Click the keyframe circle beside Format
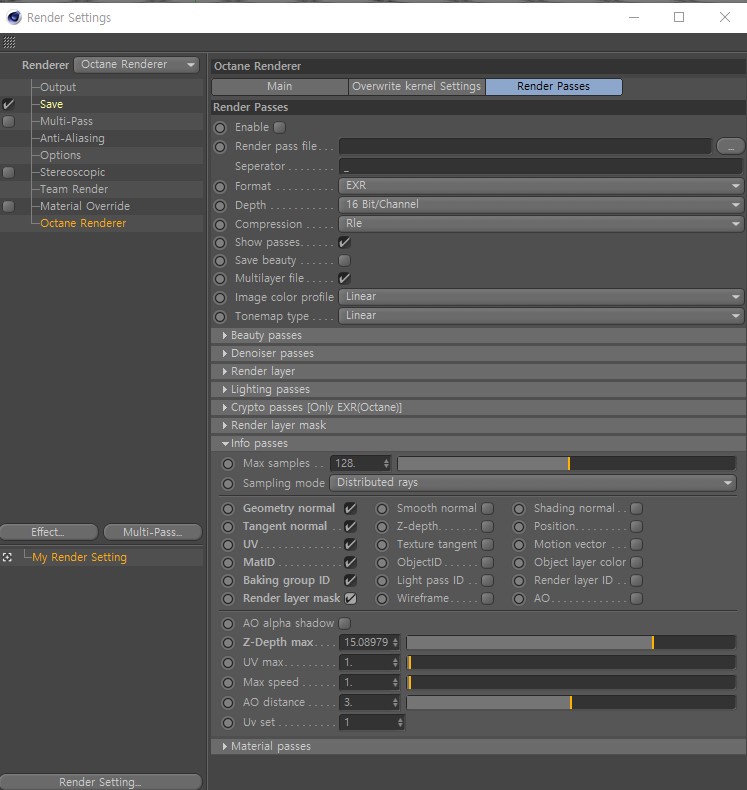The width and height of the screenshot is (747, 790). point(220,186)
